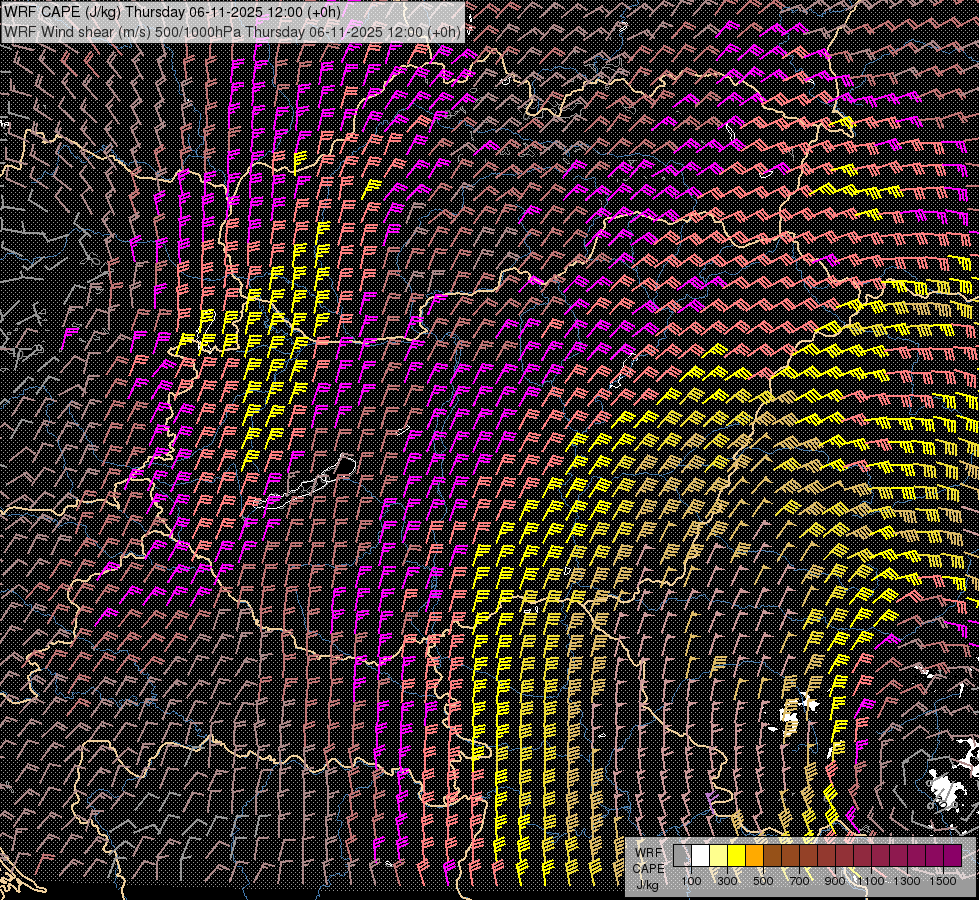Click the 1100 legend scale label
Viewport: 979px width, 900px height.
(871, 881)
